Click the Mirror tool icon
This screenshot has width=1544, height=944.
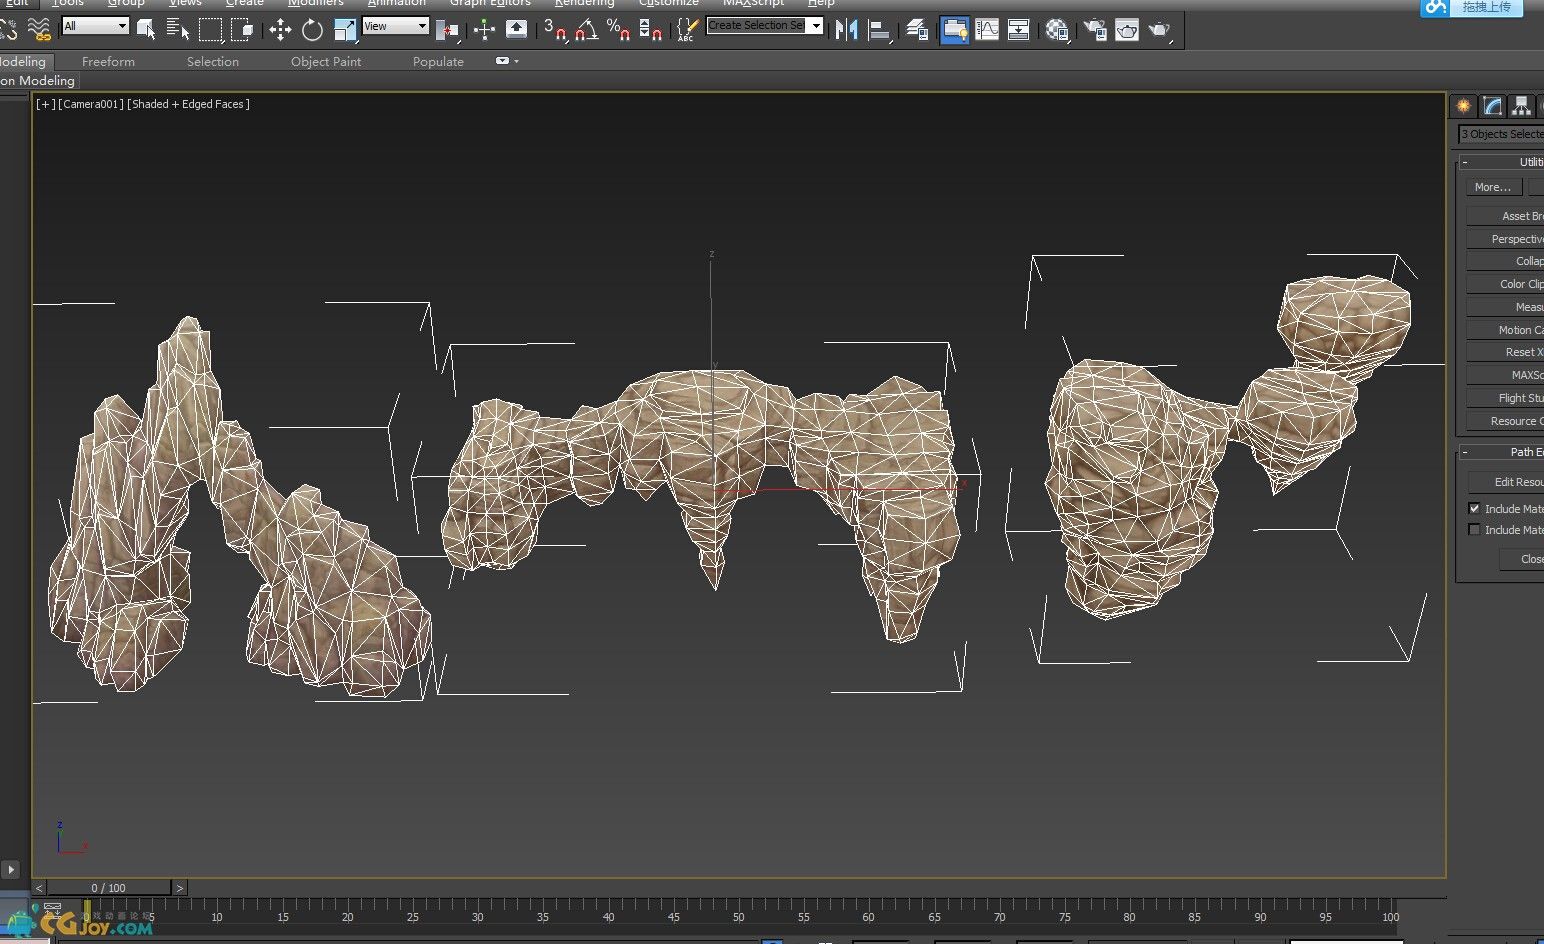846,29
